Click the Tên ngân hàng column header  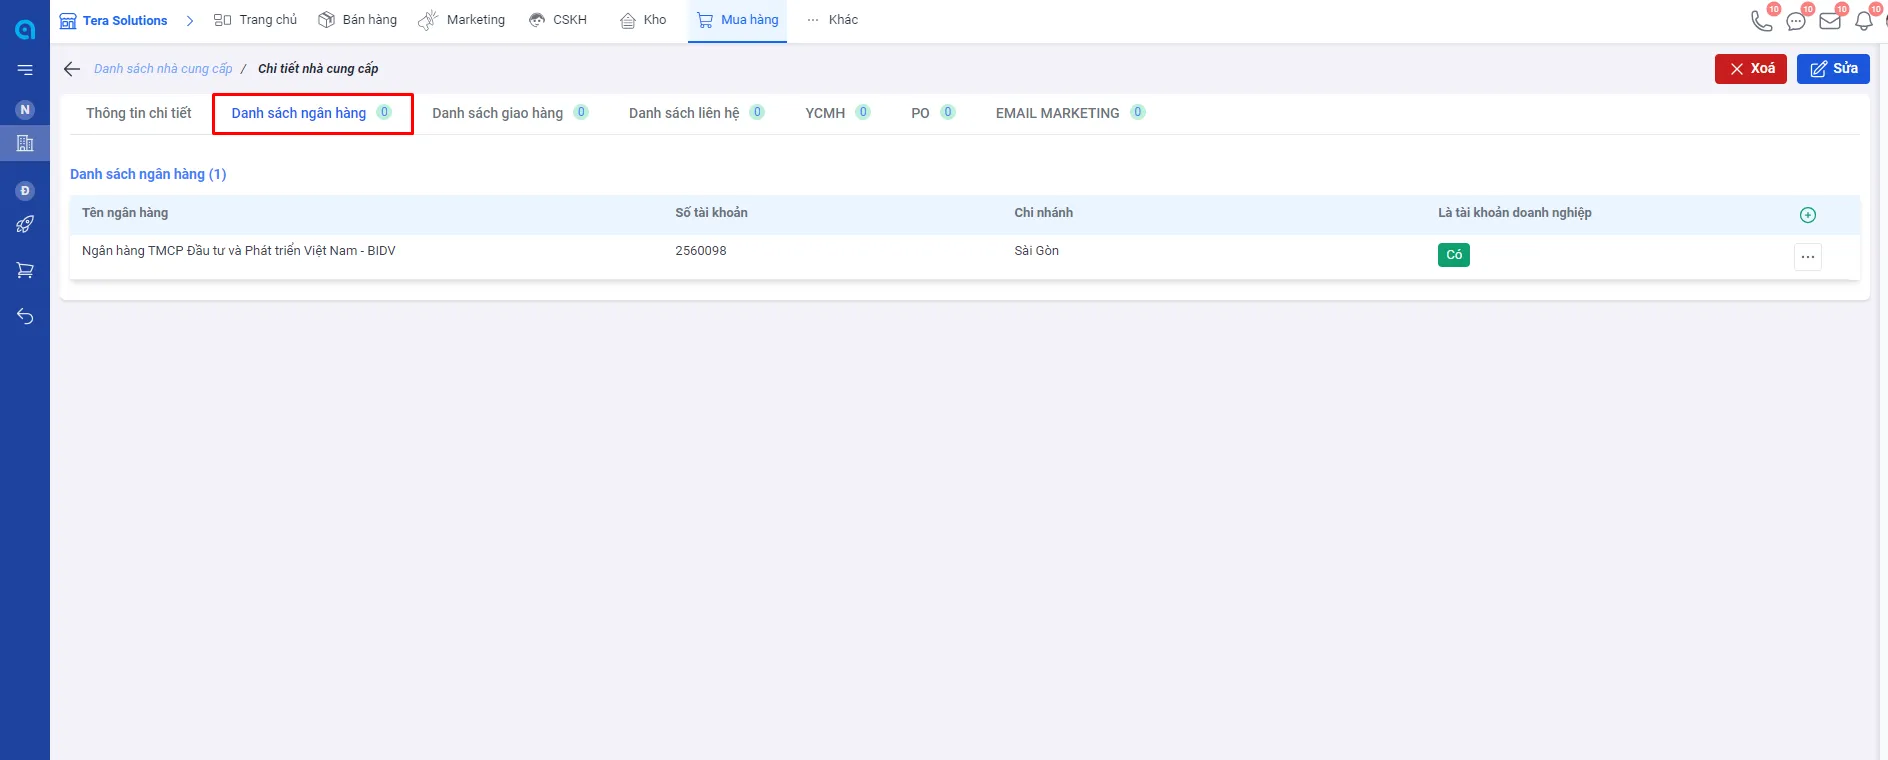125,213
